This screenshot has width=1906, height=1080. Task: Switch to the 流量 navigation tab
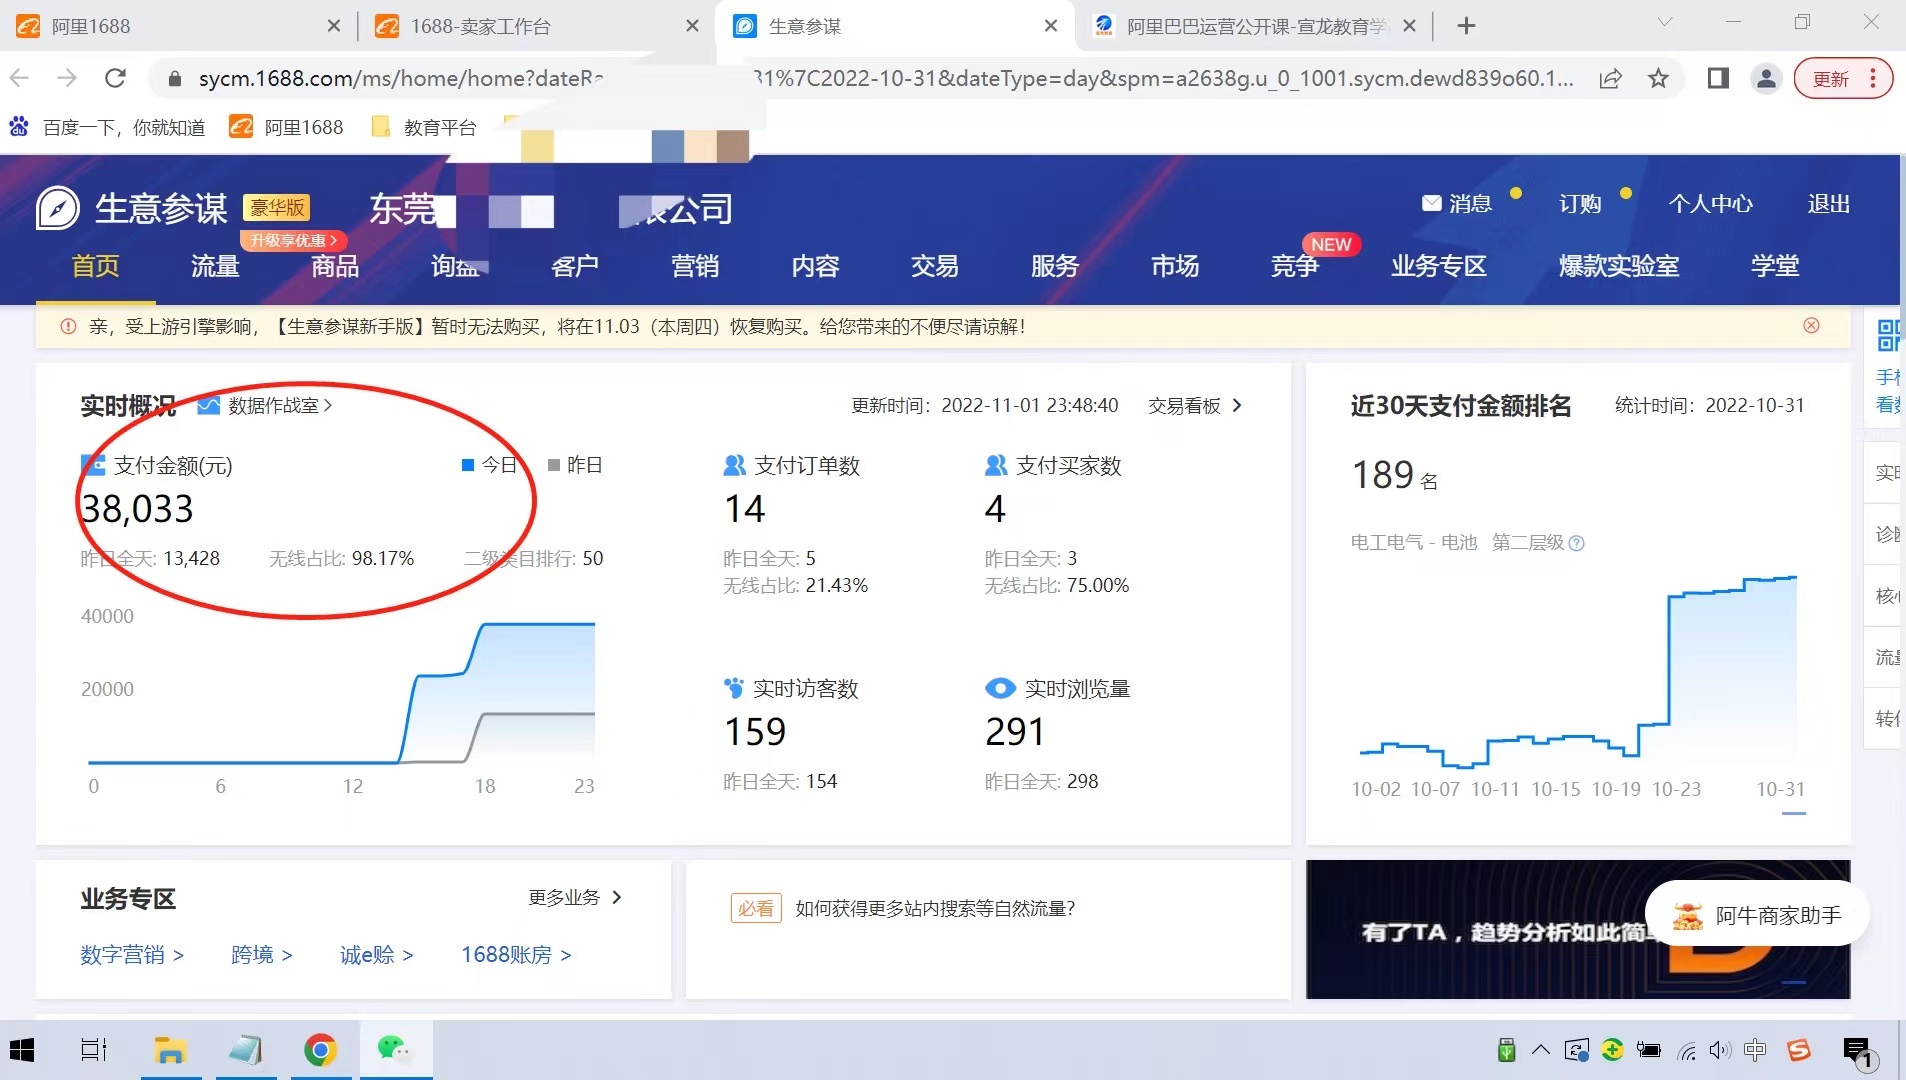(215, 266)
